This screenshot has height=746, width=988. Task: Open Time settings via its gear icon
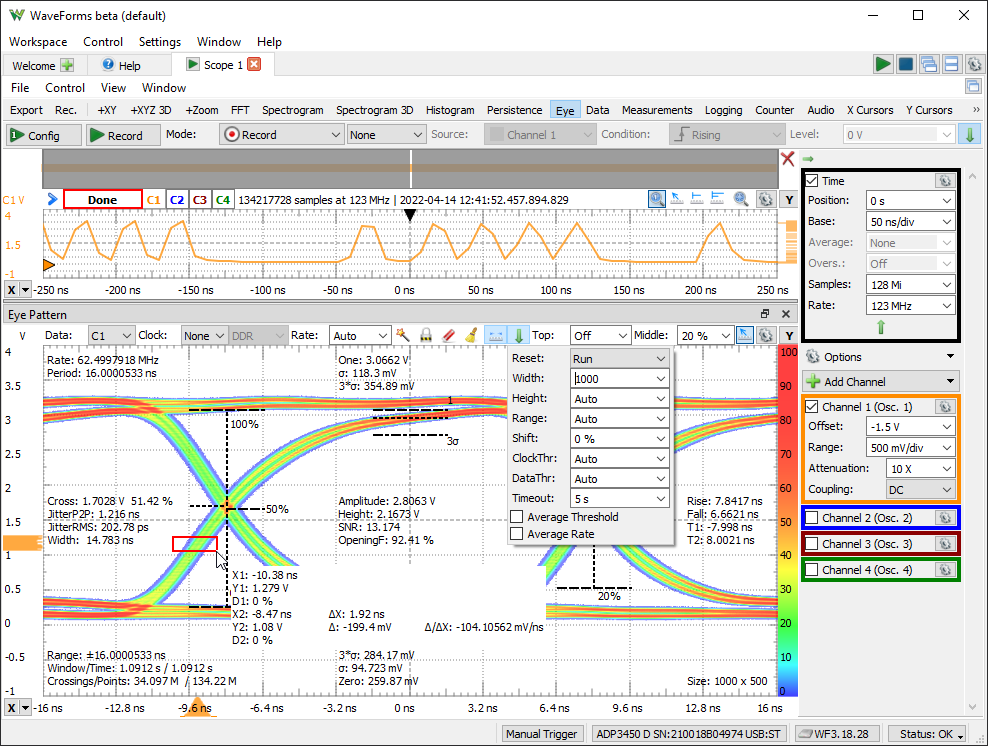(943, 181)
